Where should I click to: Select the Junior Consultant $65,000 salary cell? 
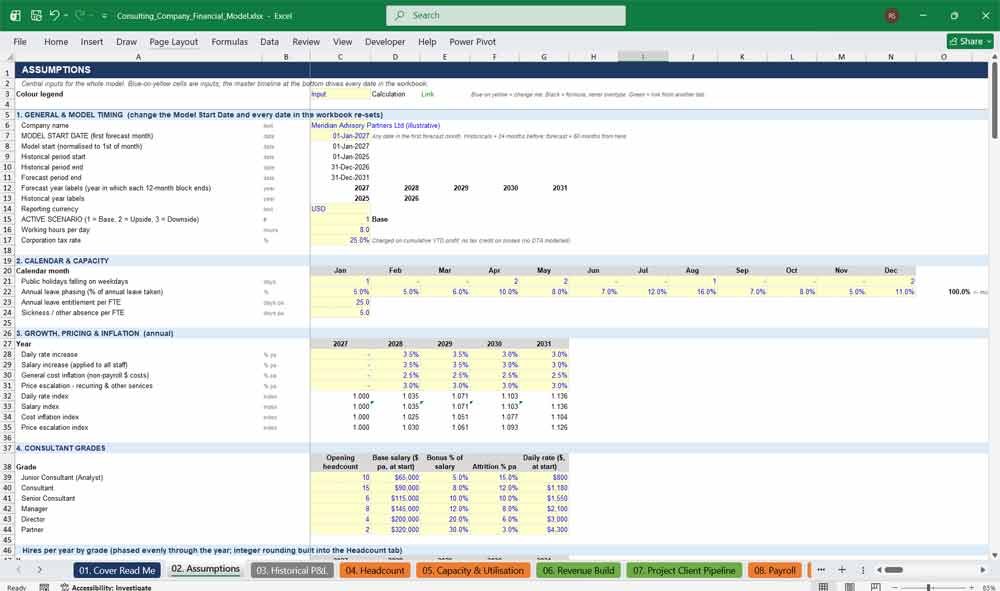click(x=395, y=478)
